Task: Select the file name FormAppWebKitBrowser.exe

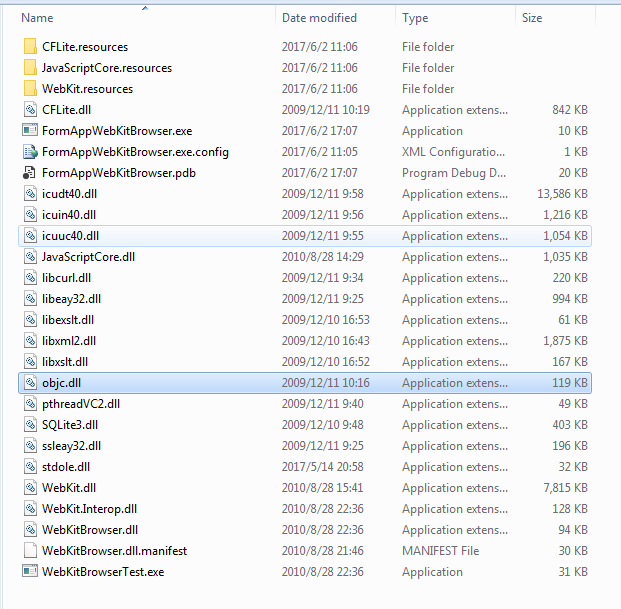Action: click(117, 131)
